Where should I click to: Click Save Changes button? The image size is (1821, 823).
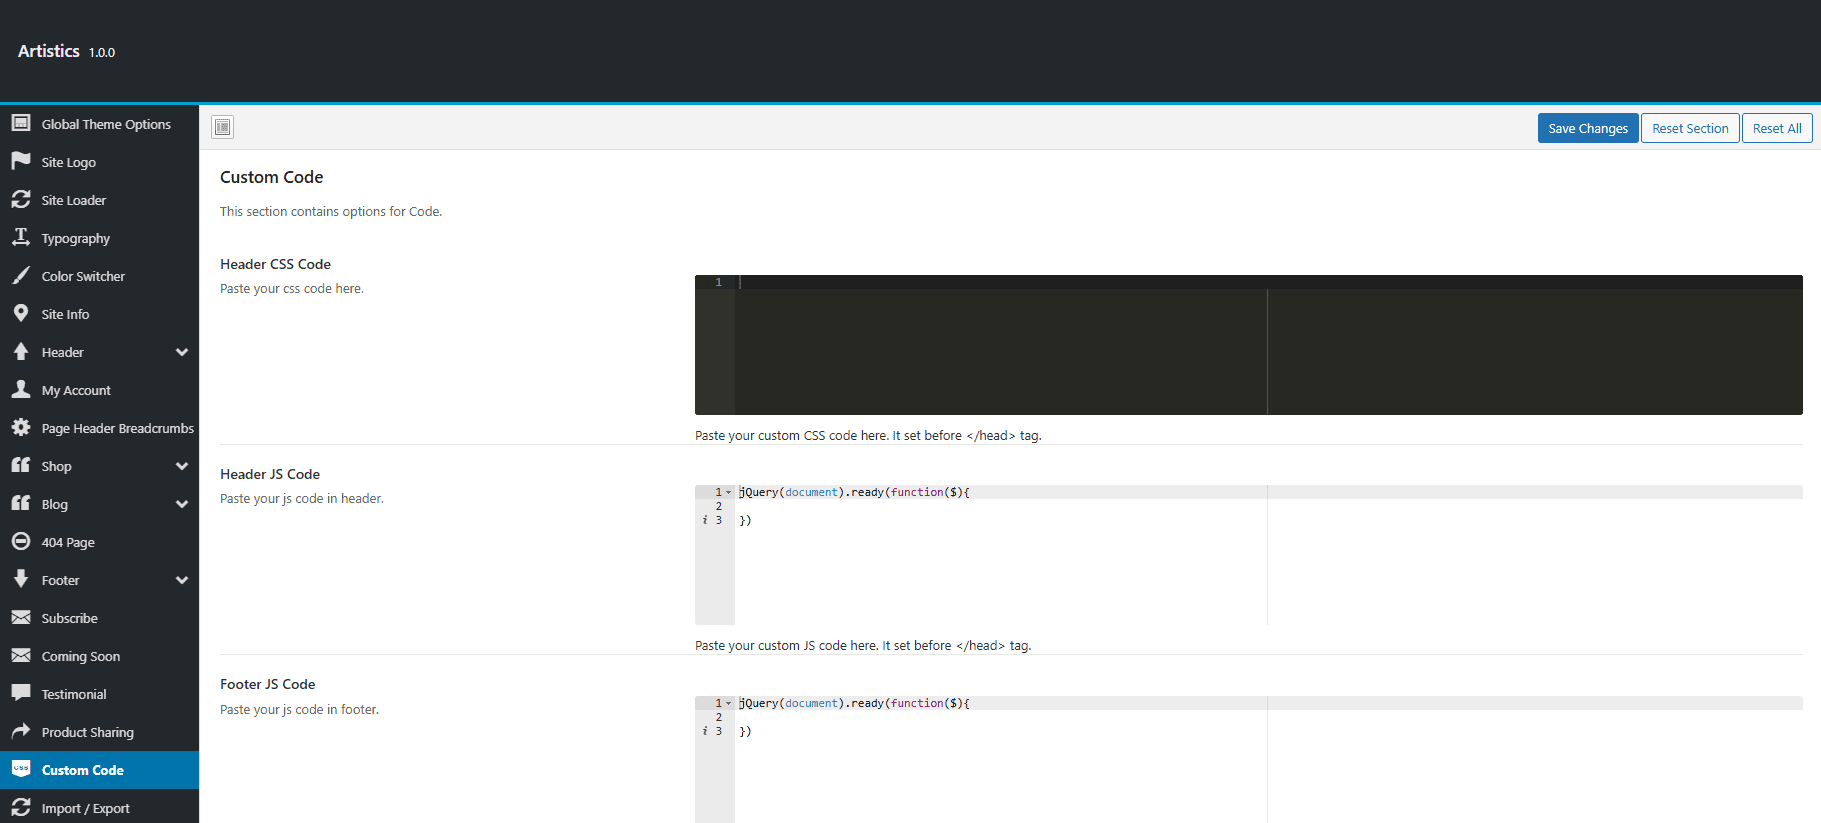(1588, 128)
